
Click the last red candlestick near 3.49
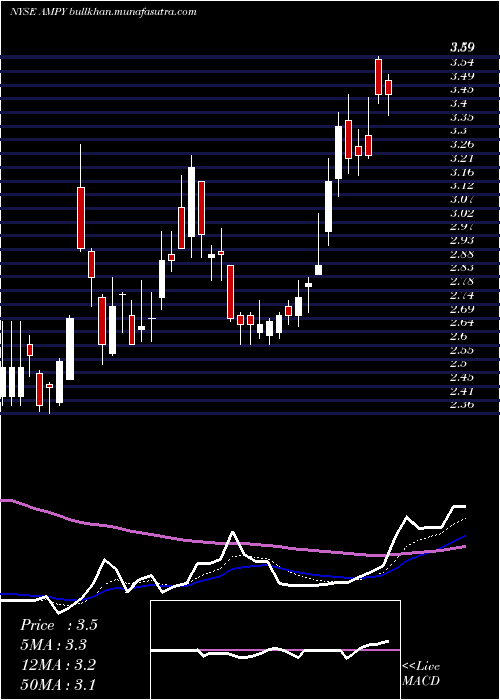tap(388, 88)
